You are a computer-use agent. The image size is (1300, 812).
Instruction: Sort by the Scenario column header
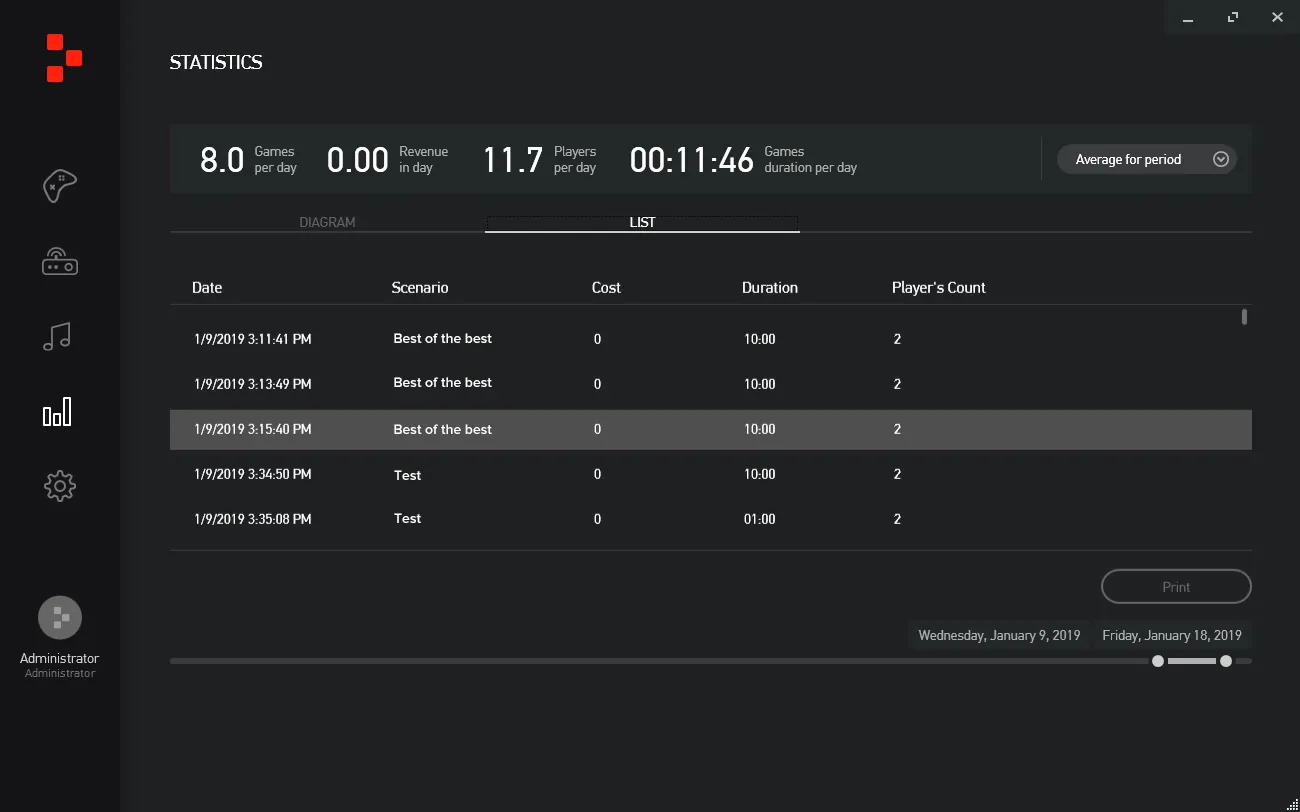pyautogui.click(x=420, y=287)
